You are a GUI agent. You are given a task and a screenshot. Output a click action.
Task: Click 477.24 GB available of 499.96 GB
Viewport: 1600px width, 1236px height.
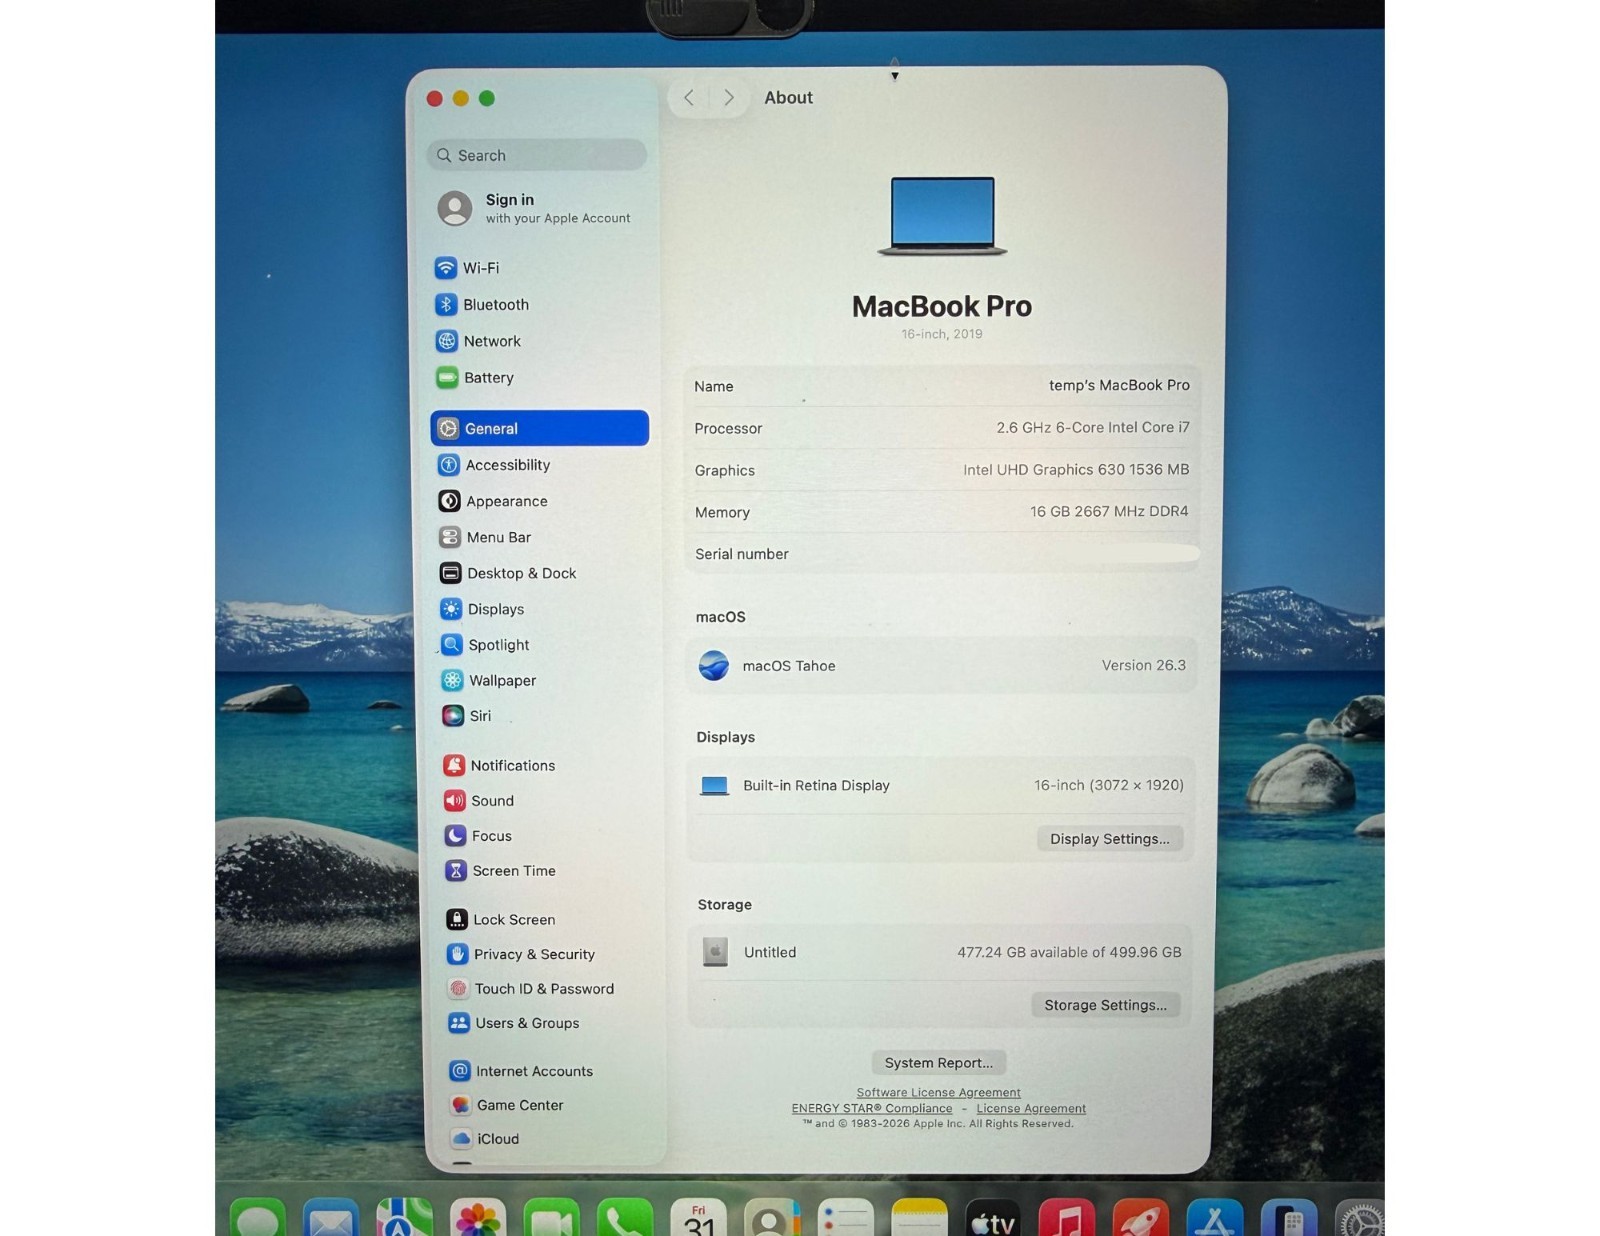(x=1069, y=952)
